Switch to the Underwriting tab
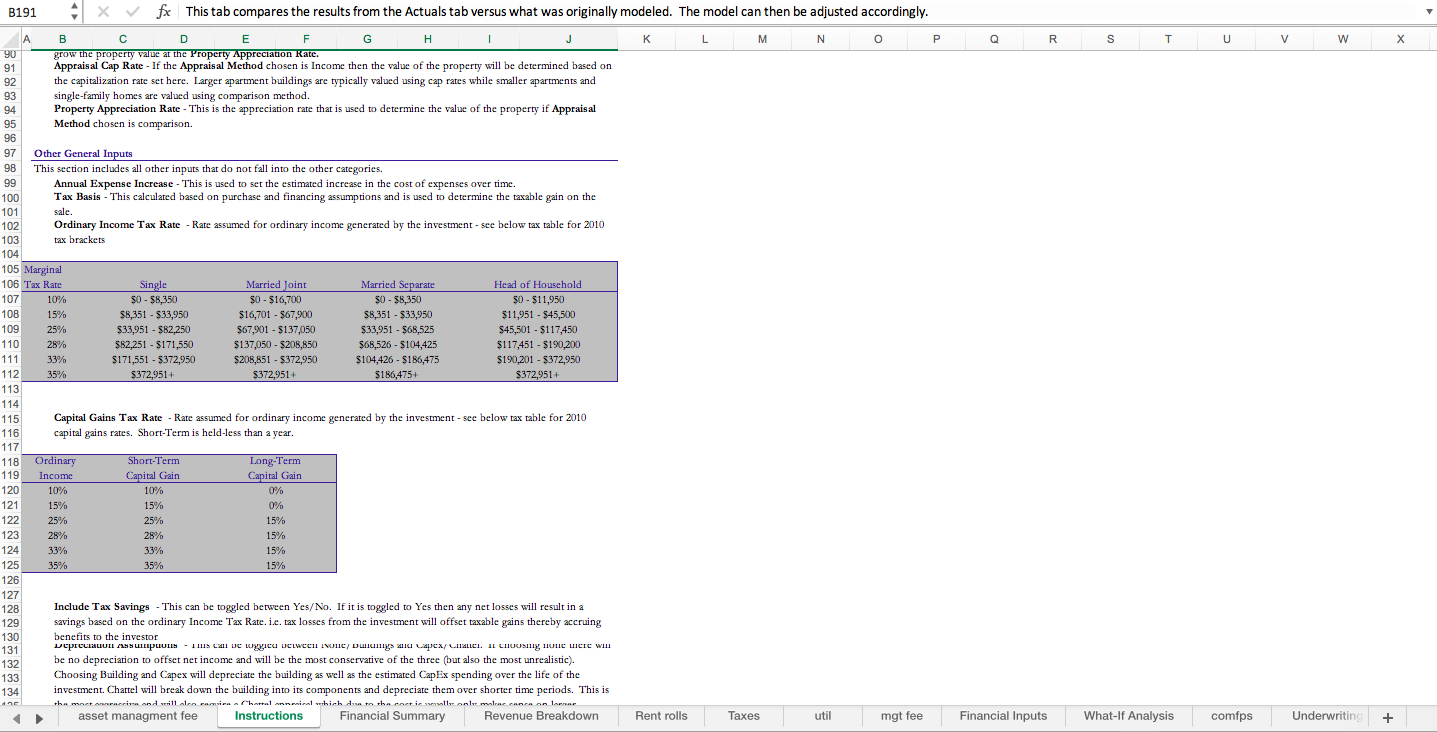Viewport: 1437px width, 732px height. coord(1325,716)
